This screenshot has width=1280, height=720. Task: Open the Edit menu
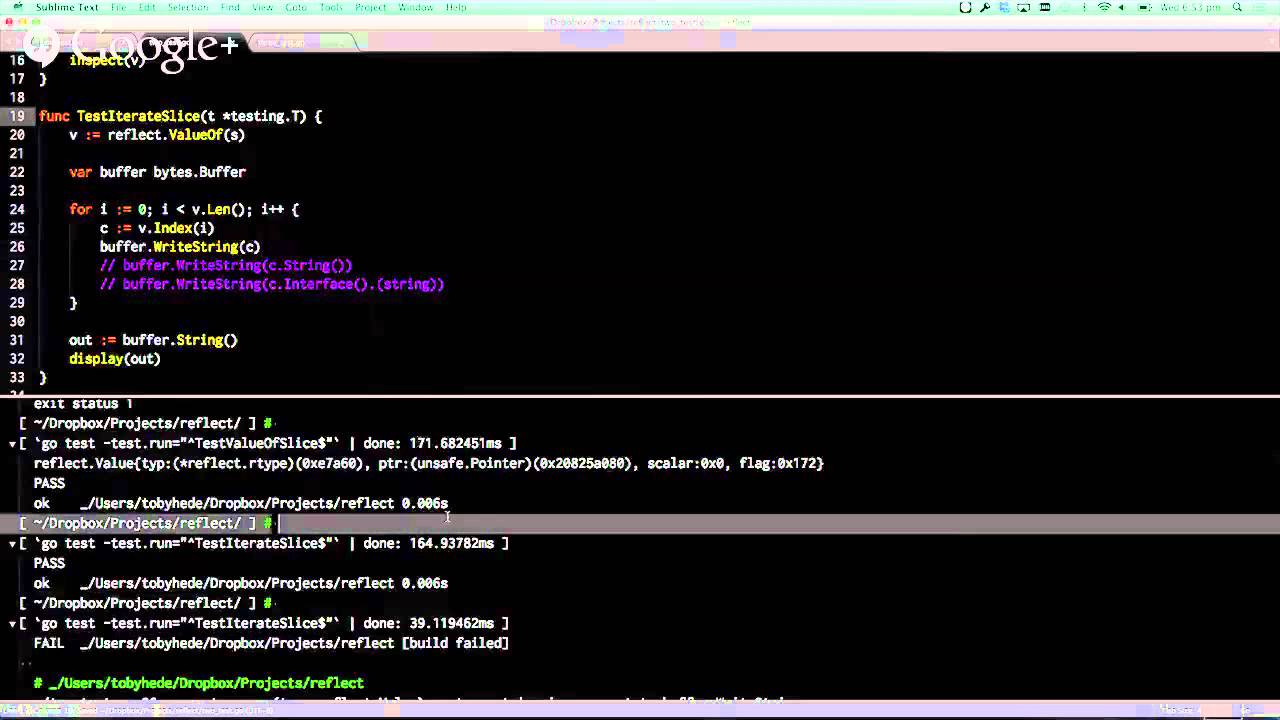[x=147, y=7]
